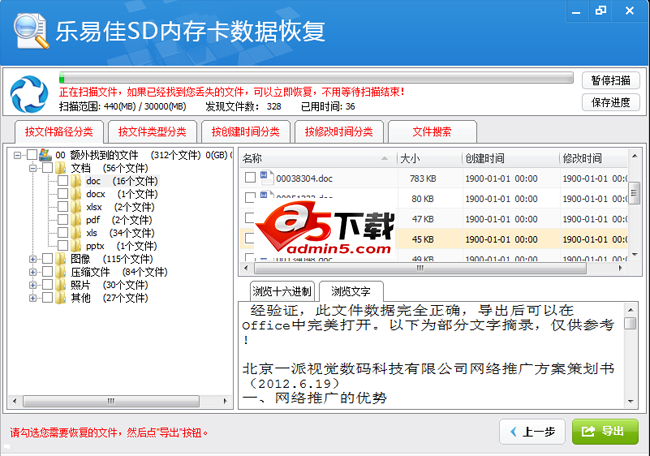Click the file list horizontal scrollbar thumb
The image size is (650, 456).
click(420, 268)
